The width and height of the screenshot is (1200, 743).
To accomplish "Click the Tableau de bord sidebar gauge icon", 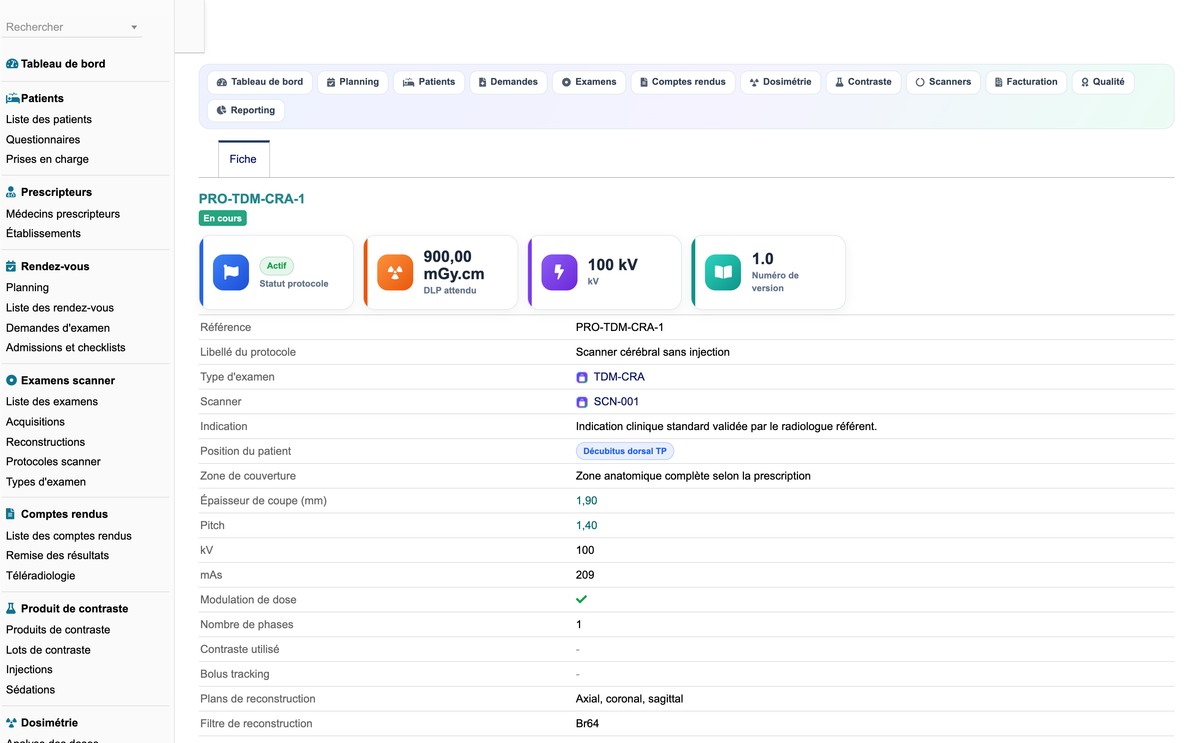I will click(12, 64).
